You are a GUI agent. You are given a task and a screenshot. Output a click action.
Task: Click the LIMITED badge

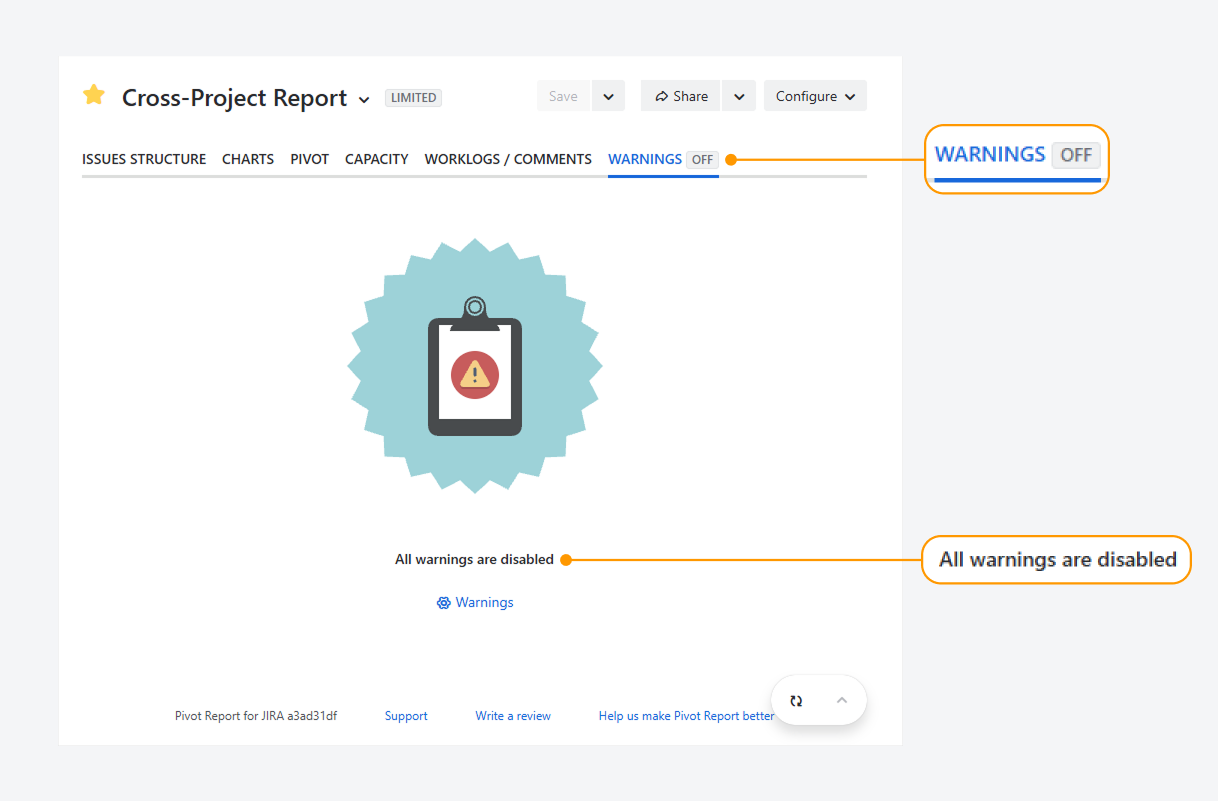pyautogui.click(x=413, y=98)
